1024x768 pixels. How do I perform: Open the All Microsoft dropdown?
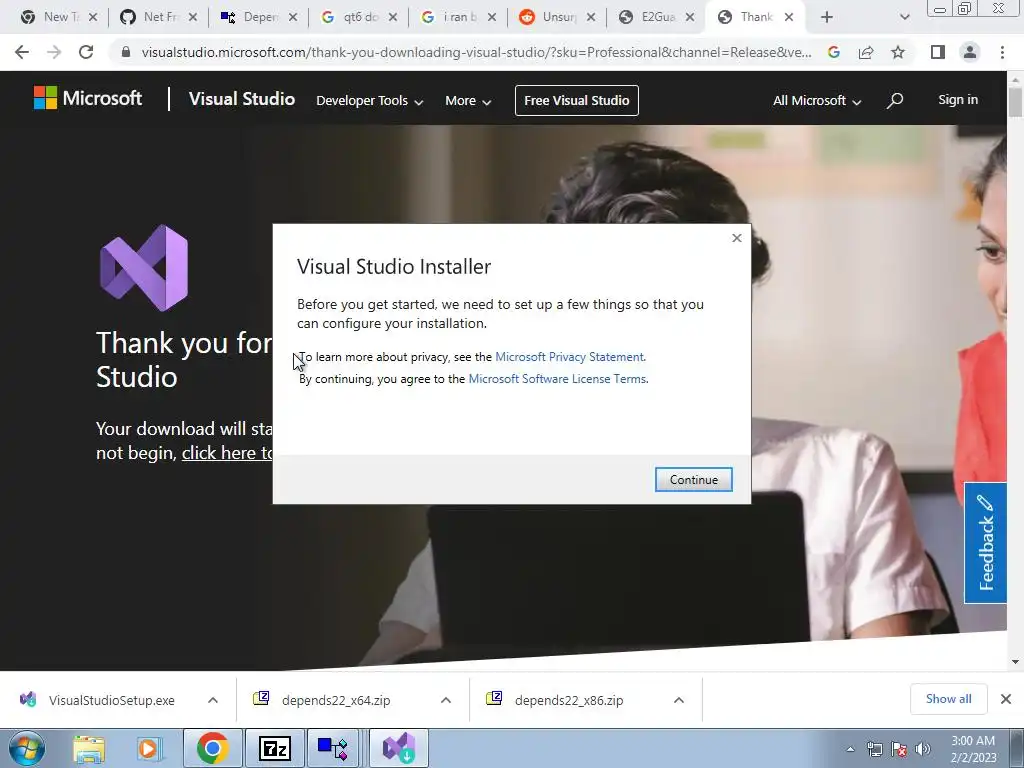[x=817, y=101]
